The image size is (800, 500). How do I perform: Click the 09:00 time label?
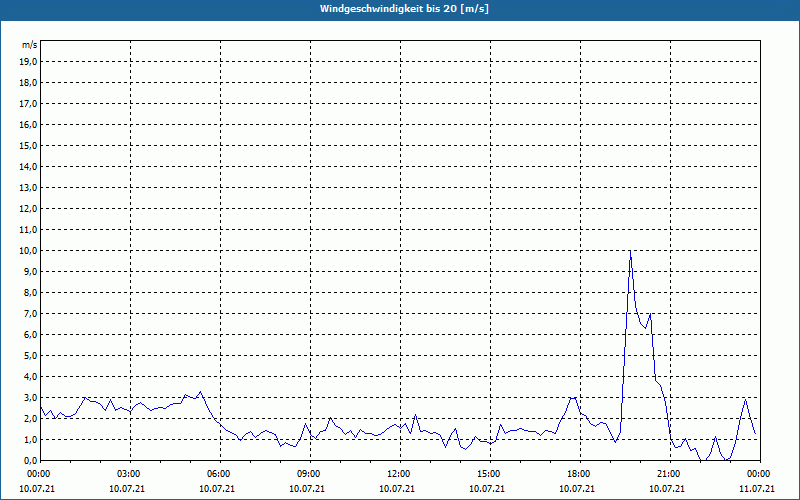[310, 474]
